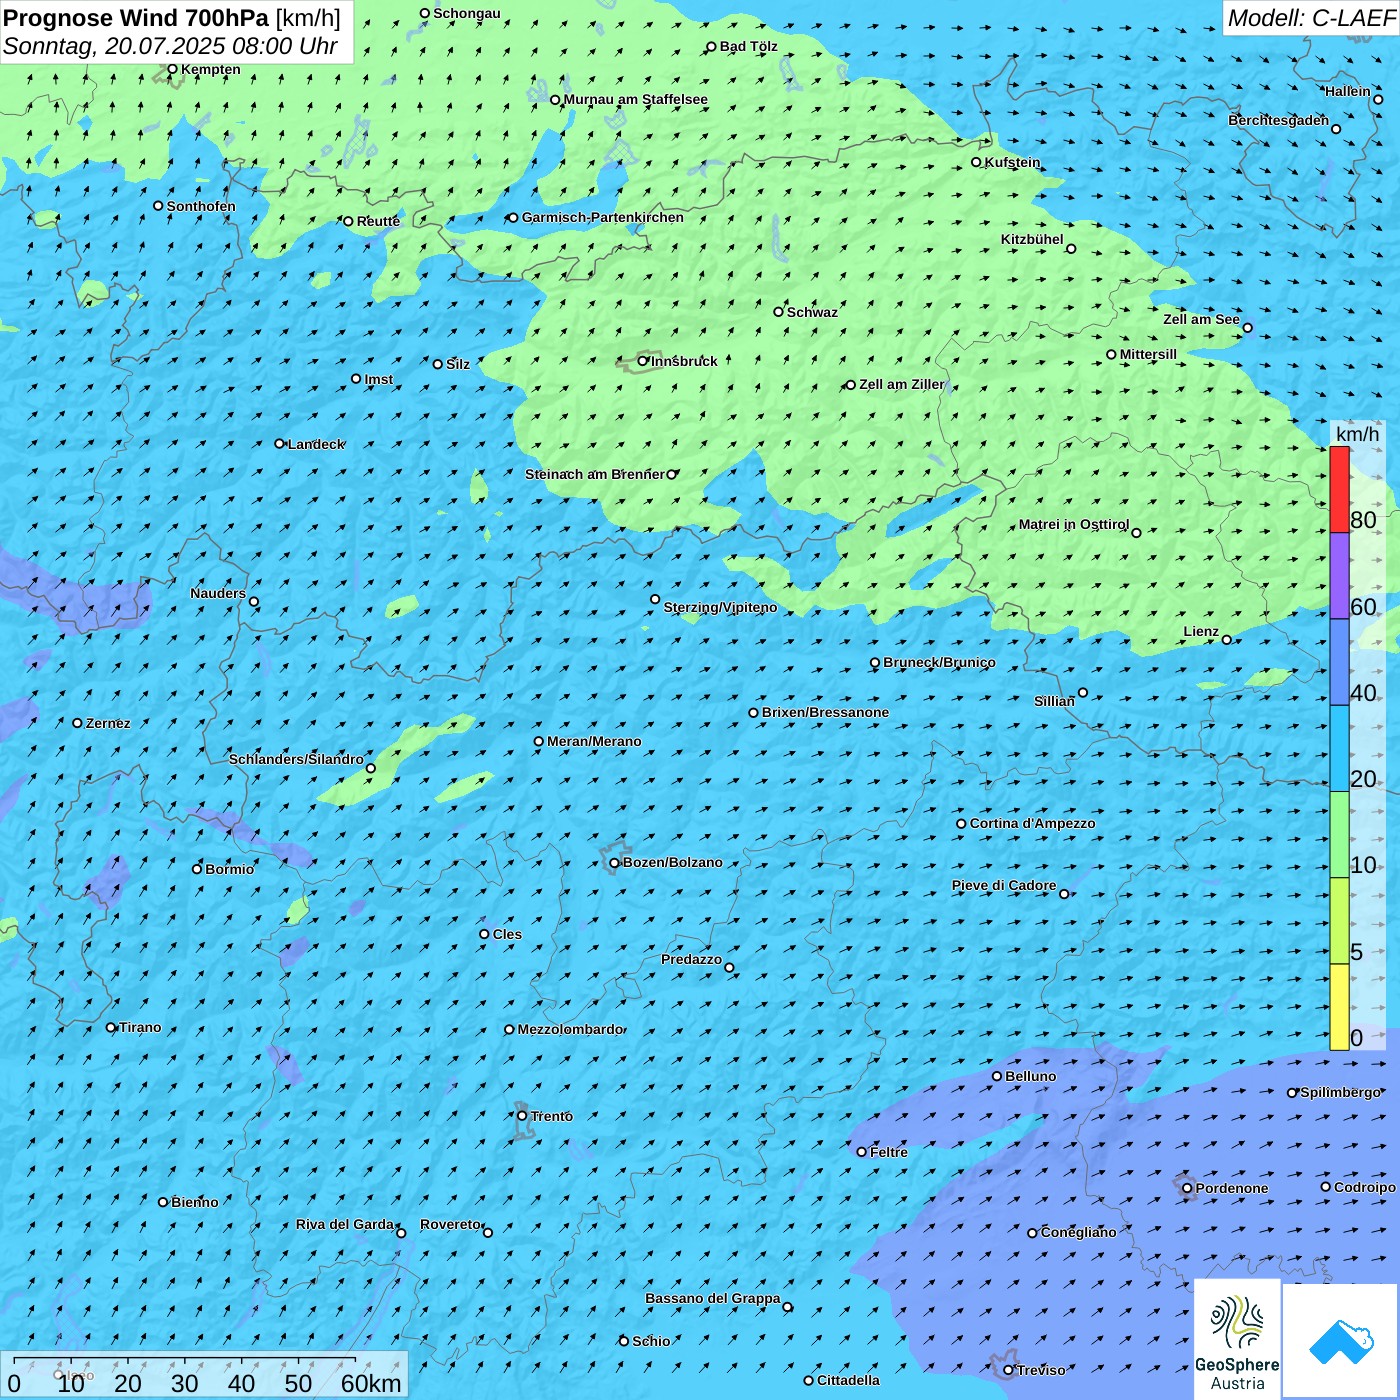This screenshot has height=1400, width=1400.
Task: Click the 'Meran/Merano' map label
Action: pos(594,741)
